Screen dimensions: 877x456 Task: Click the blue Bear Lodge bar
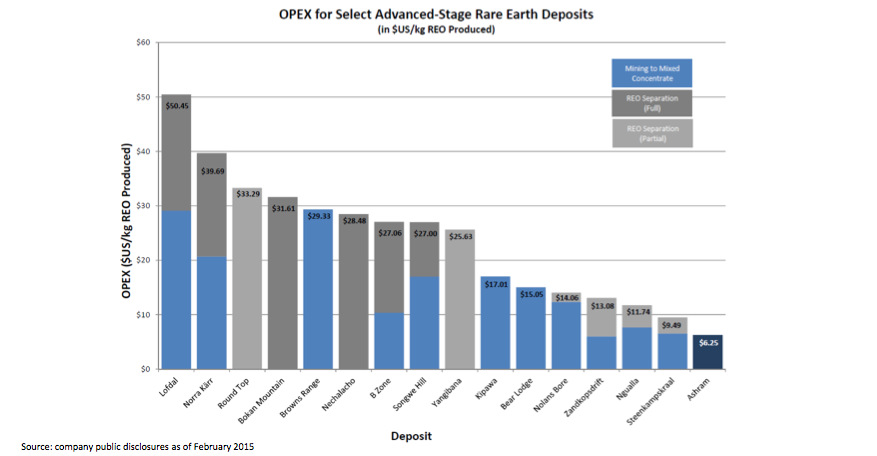[x=530, y=330]
